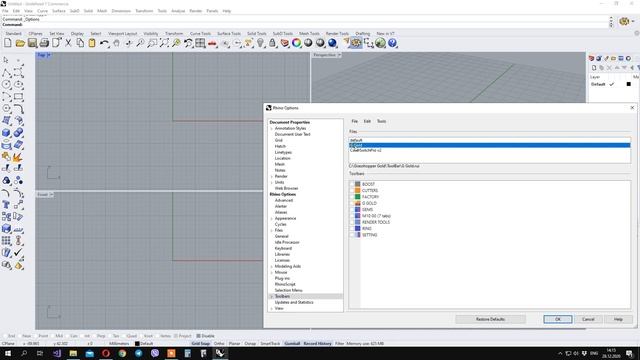Click the Open file folder icon
Viewport: 640px width, 360px height.
click(20, 43)
